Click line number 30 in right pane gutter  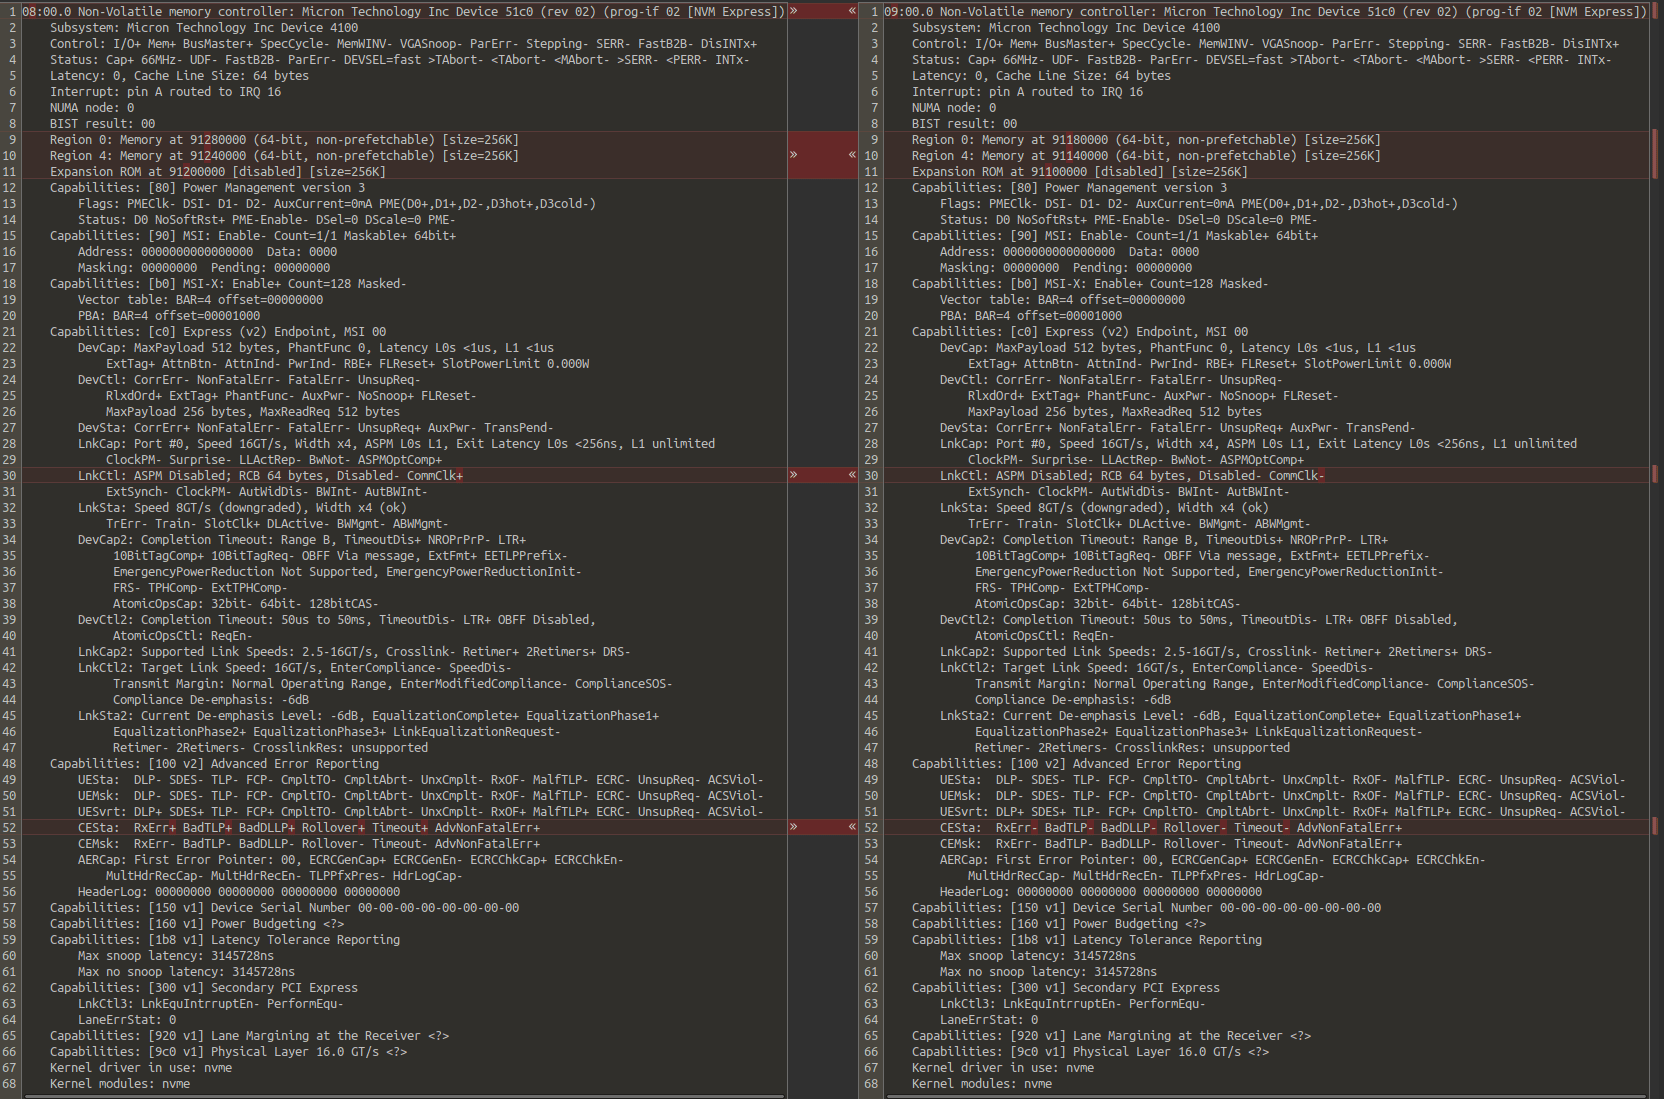coord(871,475)
